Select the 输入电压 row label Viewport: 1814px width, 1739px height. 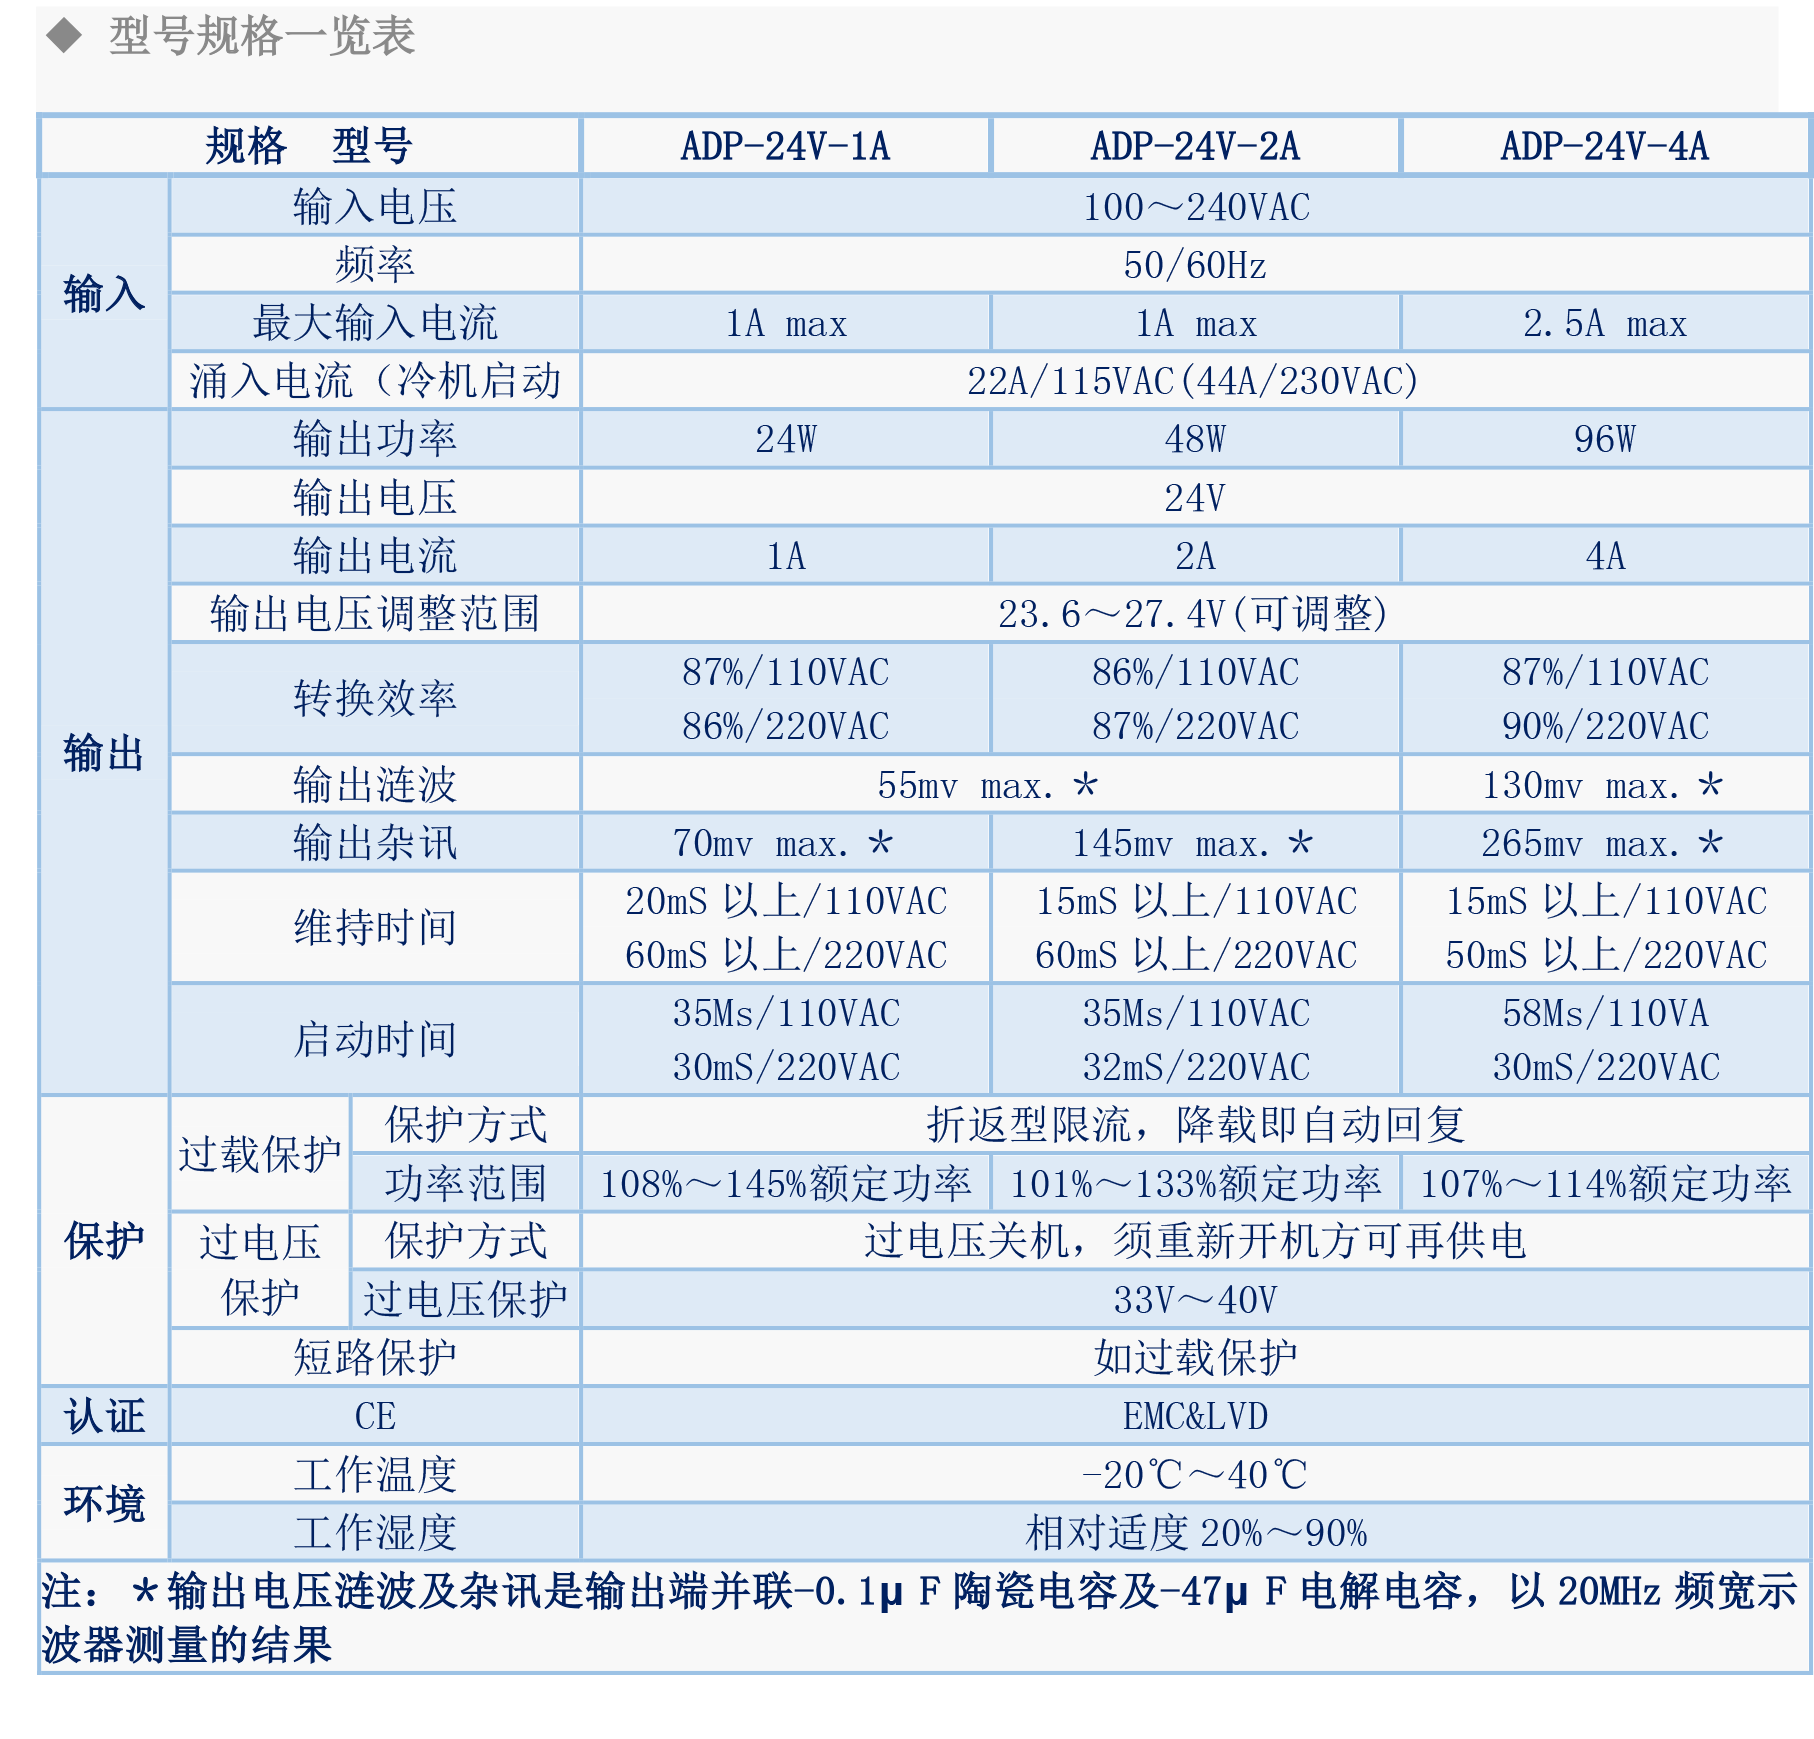[375, 207]
